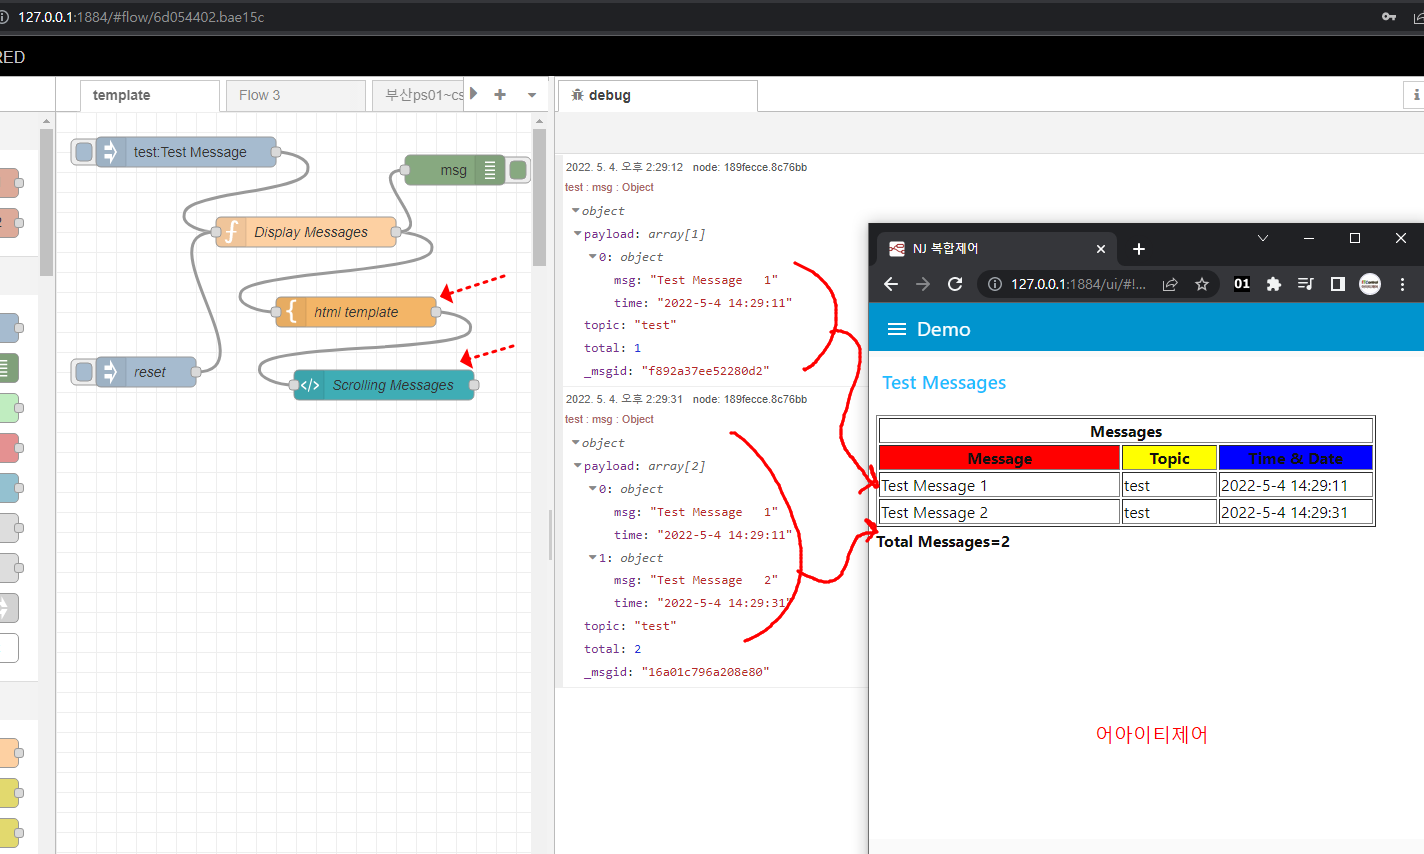
Task: Open a new browser tab
Action: click(x=1139, y=249)
